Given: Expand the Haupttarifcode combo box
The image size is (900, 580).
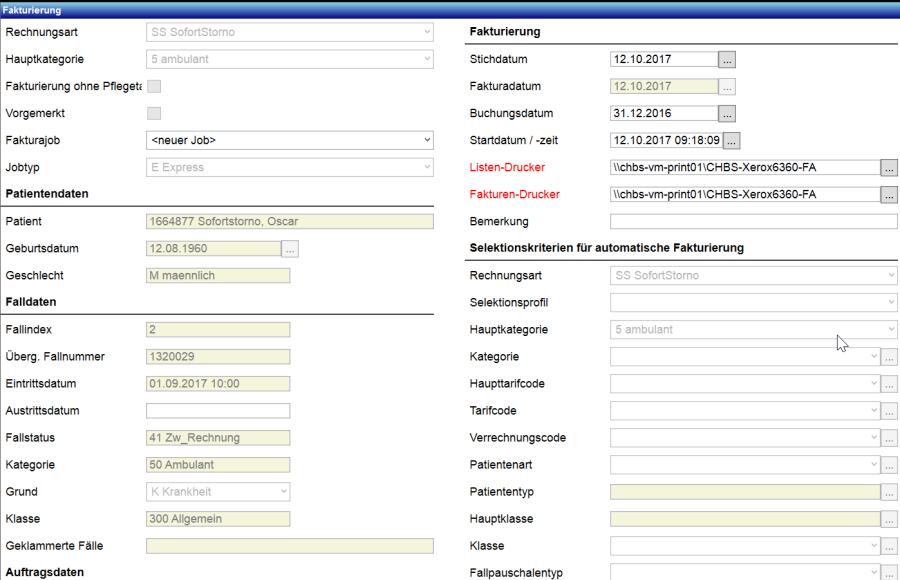Looking at the screenshot, I should click(745, 384).
